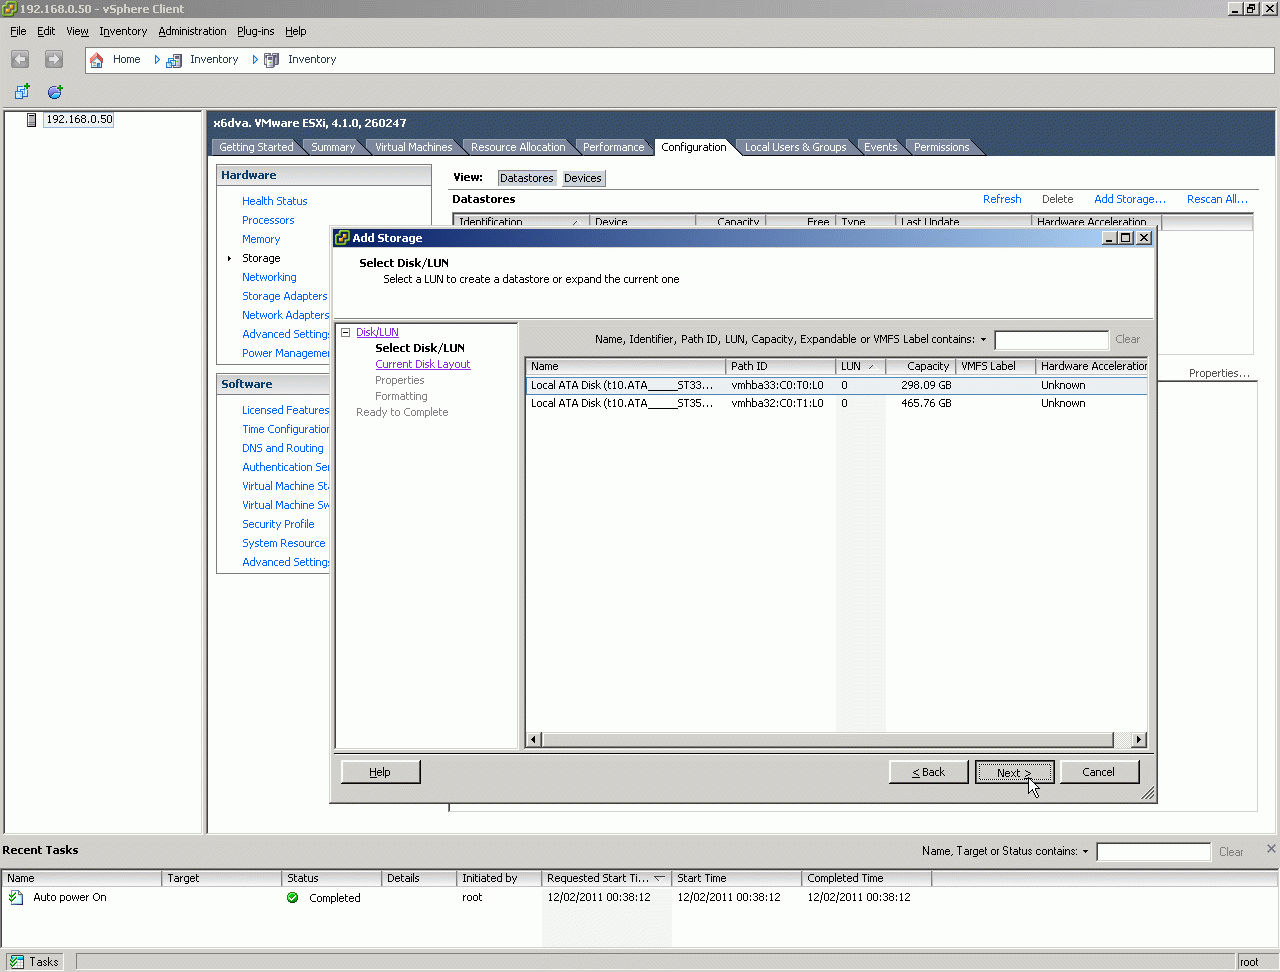This screenshot has height=972, width=1280.
Task: Click the Properties... link below Datastores
Action: click(1219, 373)
